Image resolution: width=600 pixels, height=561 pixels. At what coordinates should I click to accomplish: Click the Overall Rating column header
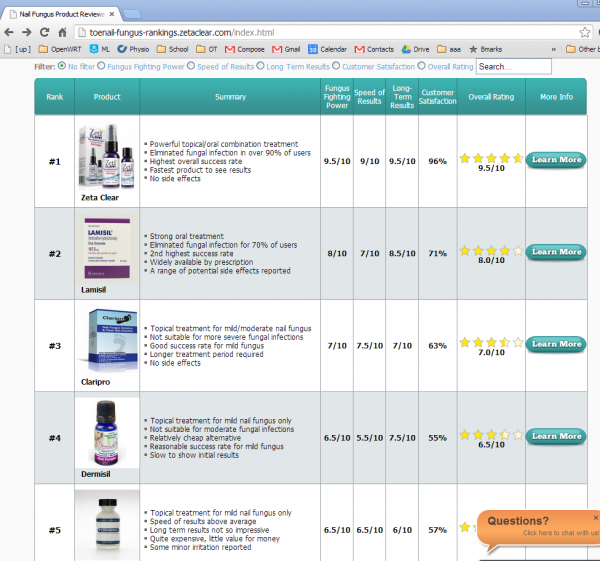click(x=491, y=97)
